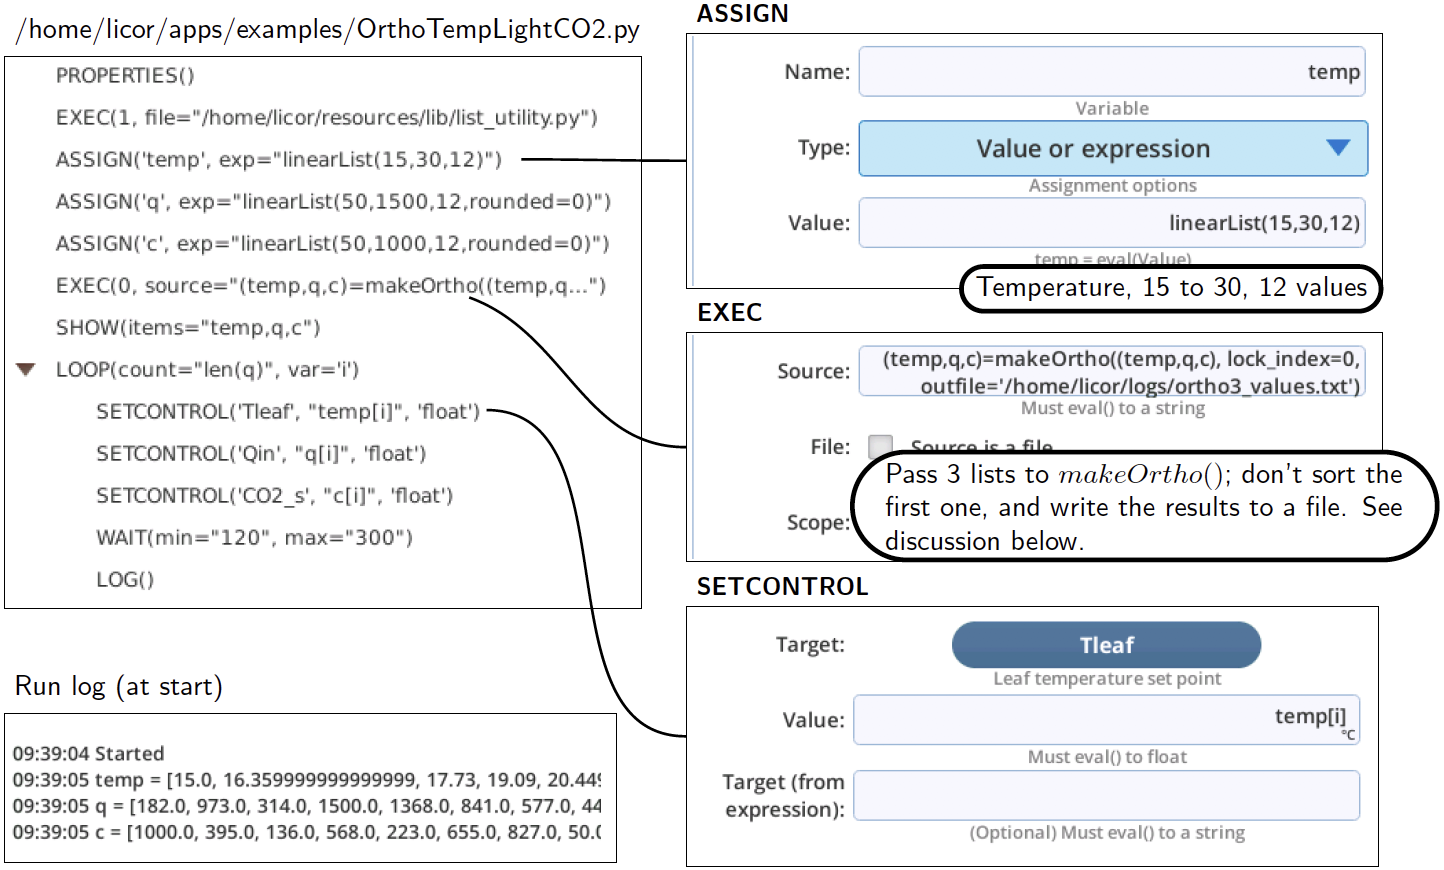Image resolution: width=1444 pixels, height=870 pixels.
Task: Click the EXEC Source text field
Action: click(x=1112, y=371)
